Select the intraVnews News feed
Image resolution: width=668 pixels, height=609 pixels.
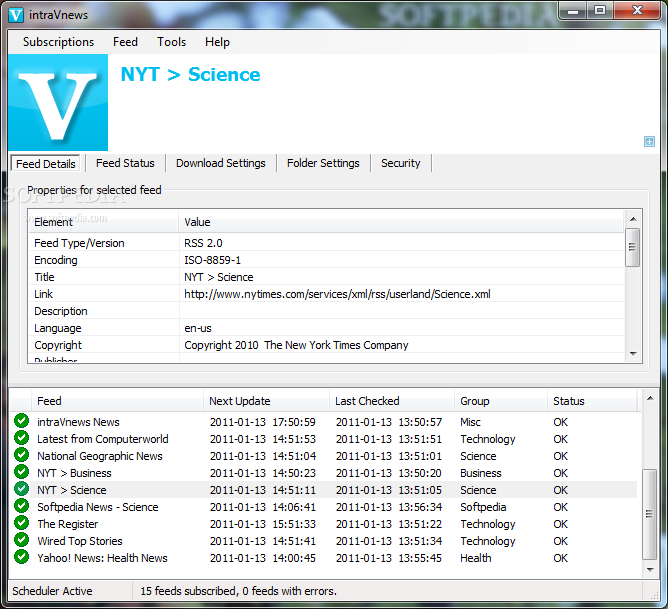point(324,422)
